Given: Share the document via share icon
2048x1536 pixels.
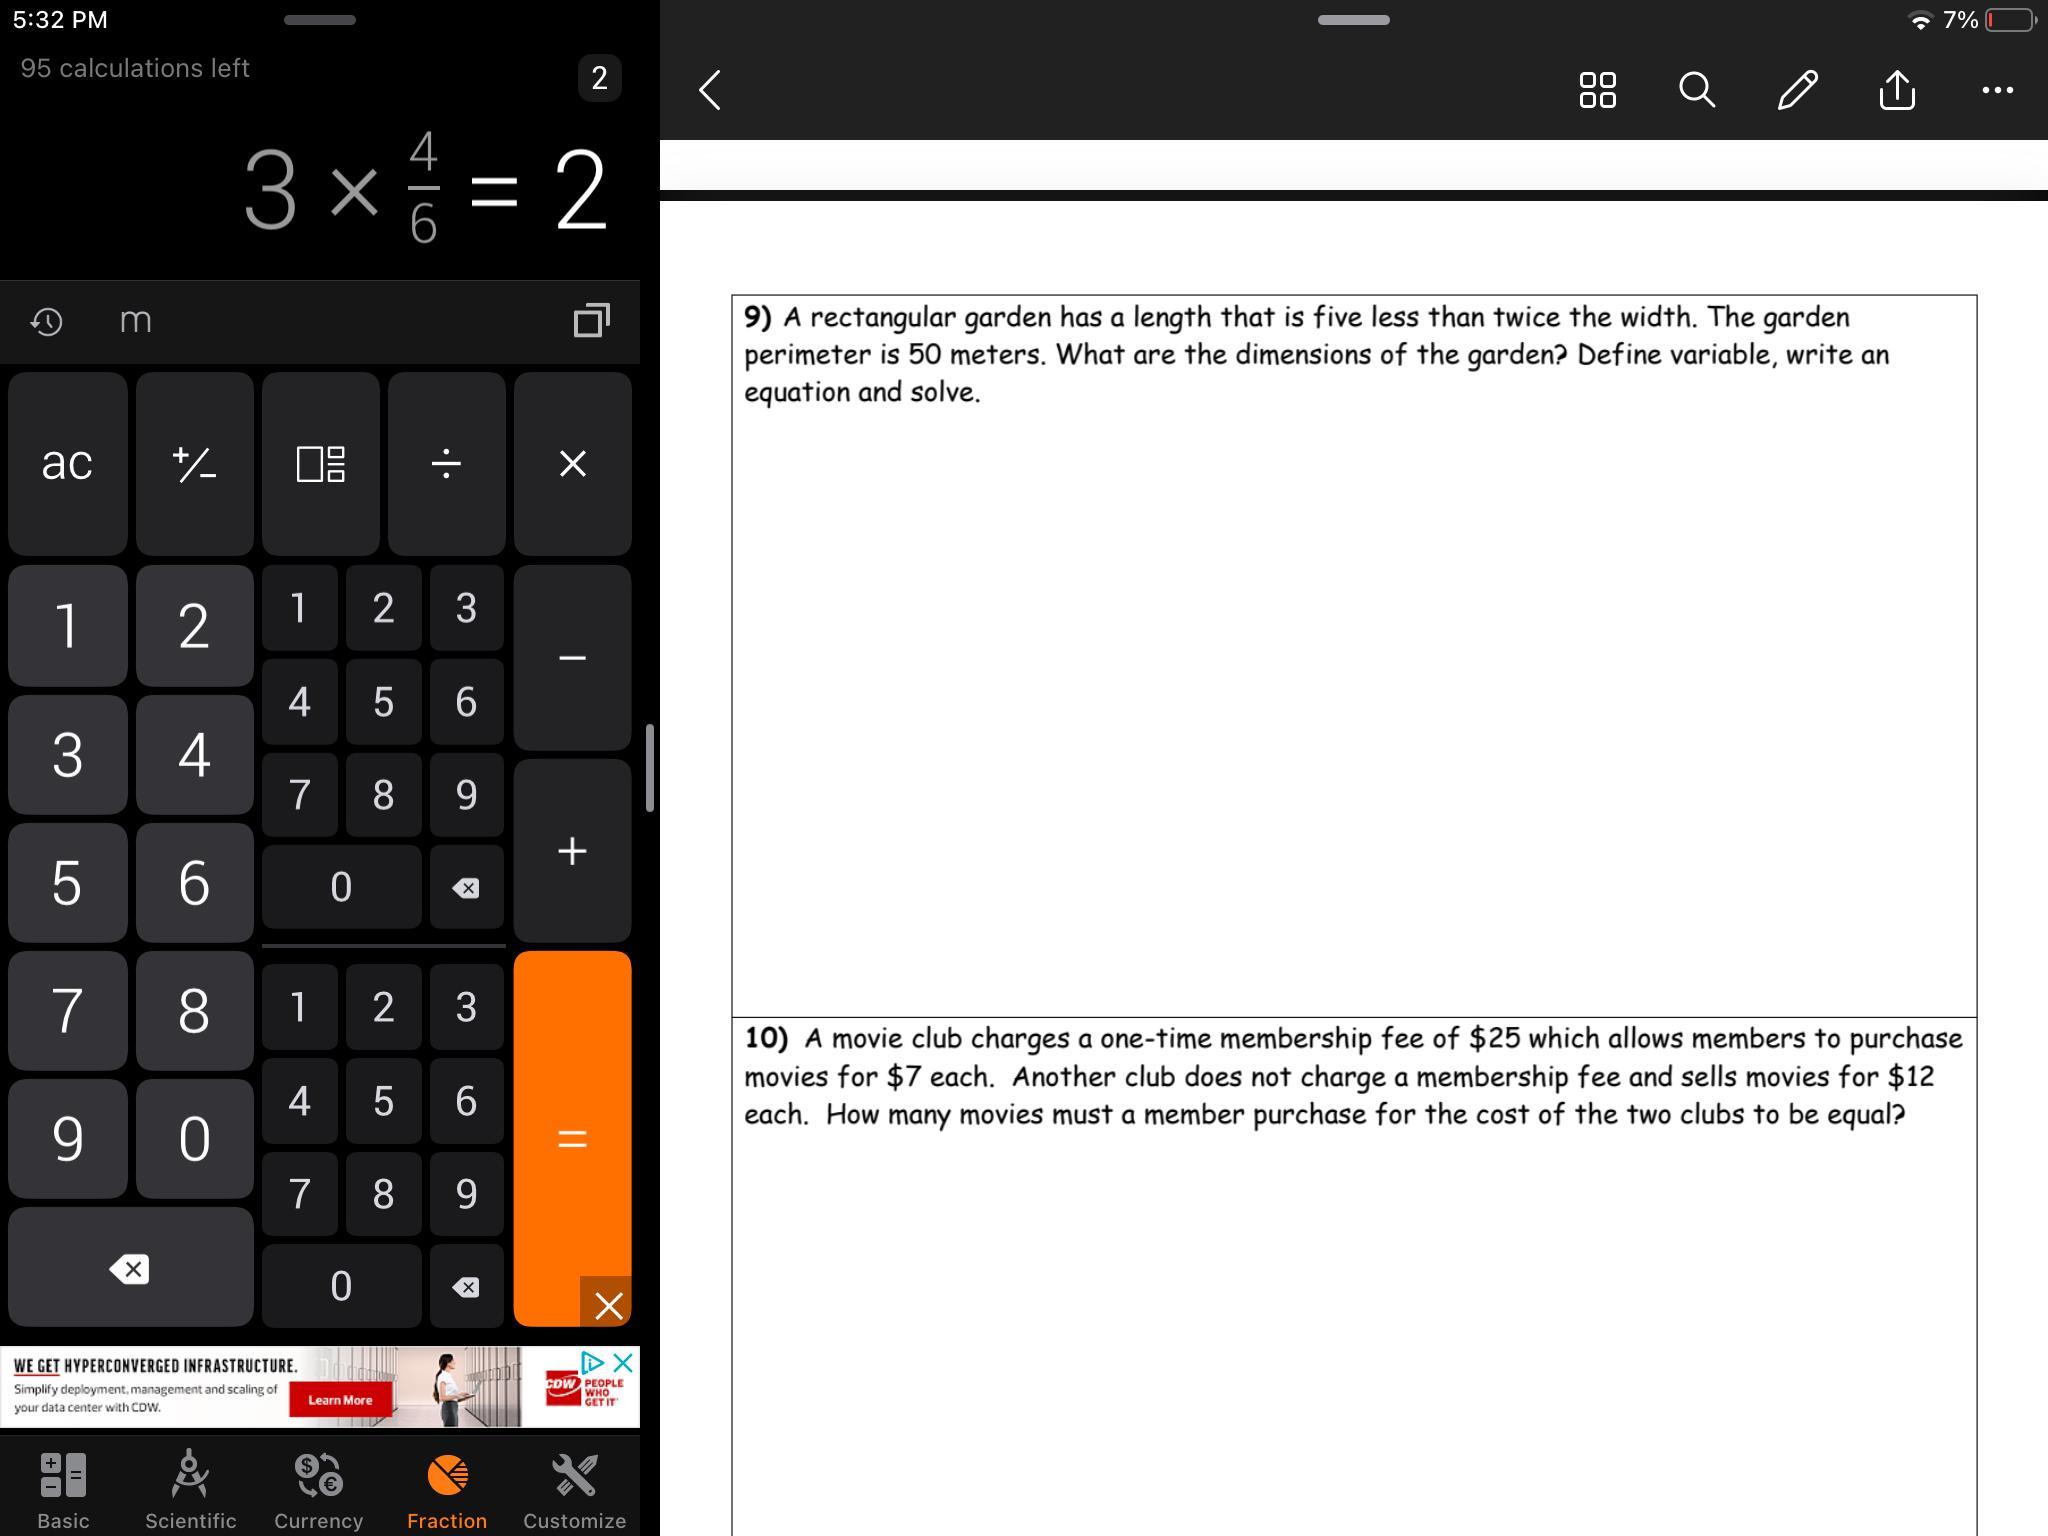Looking at the screenshot, I should click(x=1897, y=90).
